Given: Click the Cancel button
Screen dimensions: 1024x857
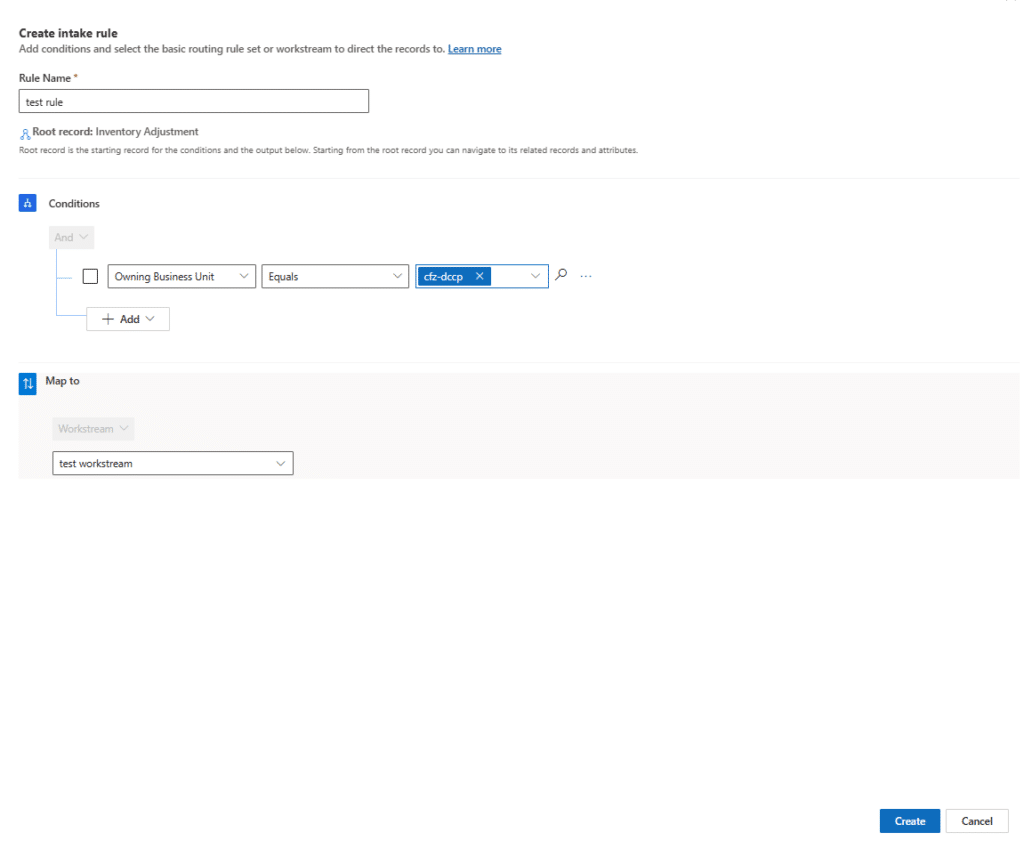Looking at the screenshot, I should (977, 821).
